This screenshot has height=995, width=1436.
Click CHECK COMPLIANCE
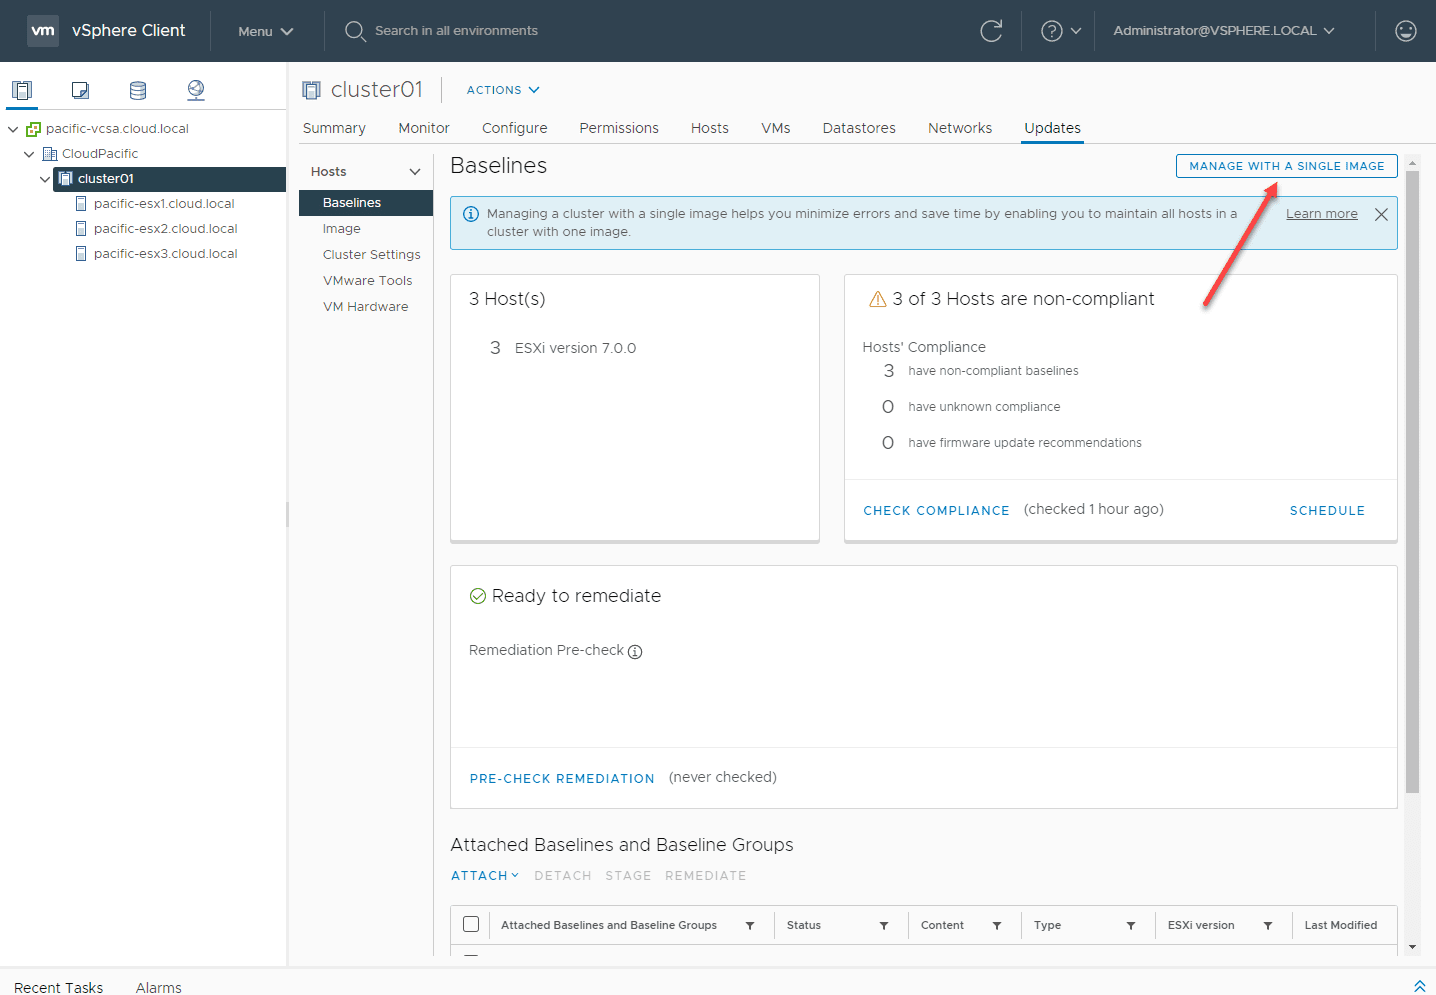[937, 511]
